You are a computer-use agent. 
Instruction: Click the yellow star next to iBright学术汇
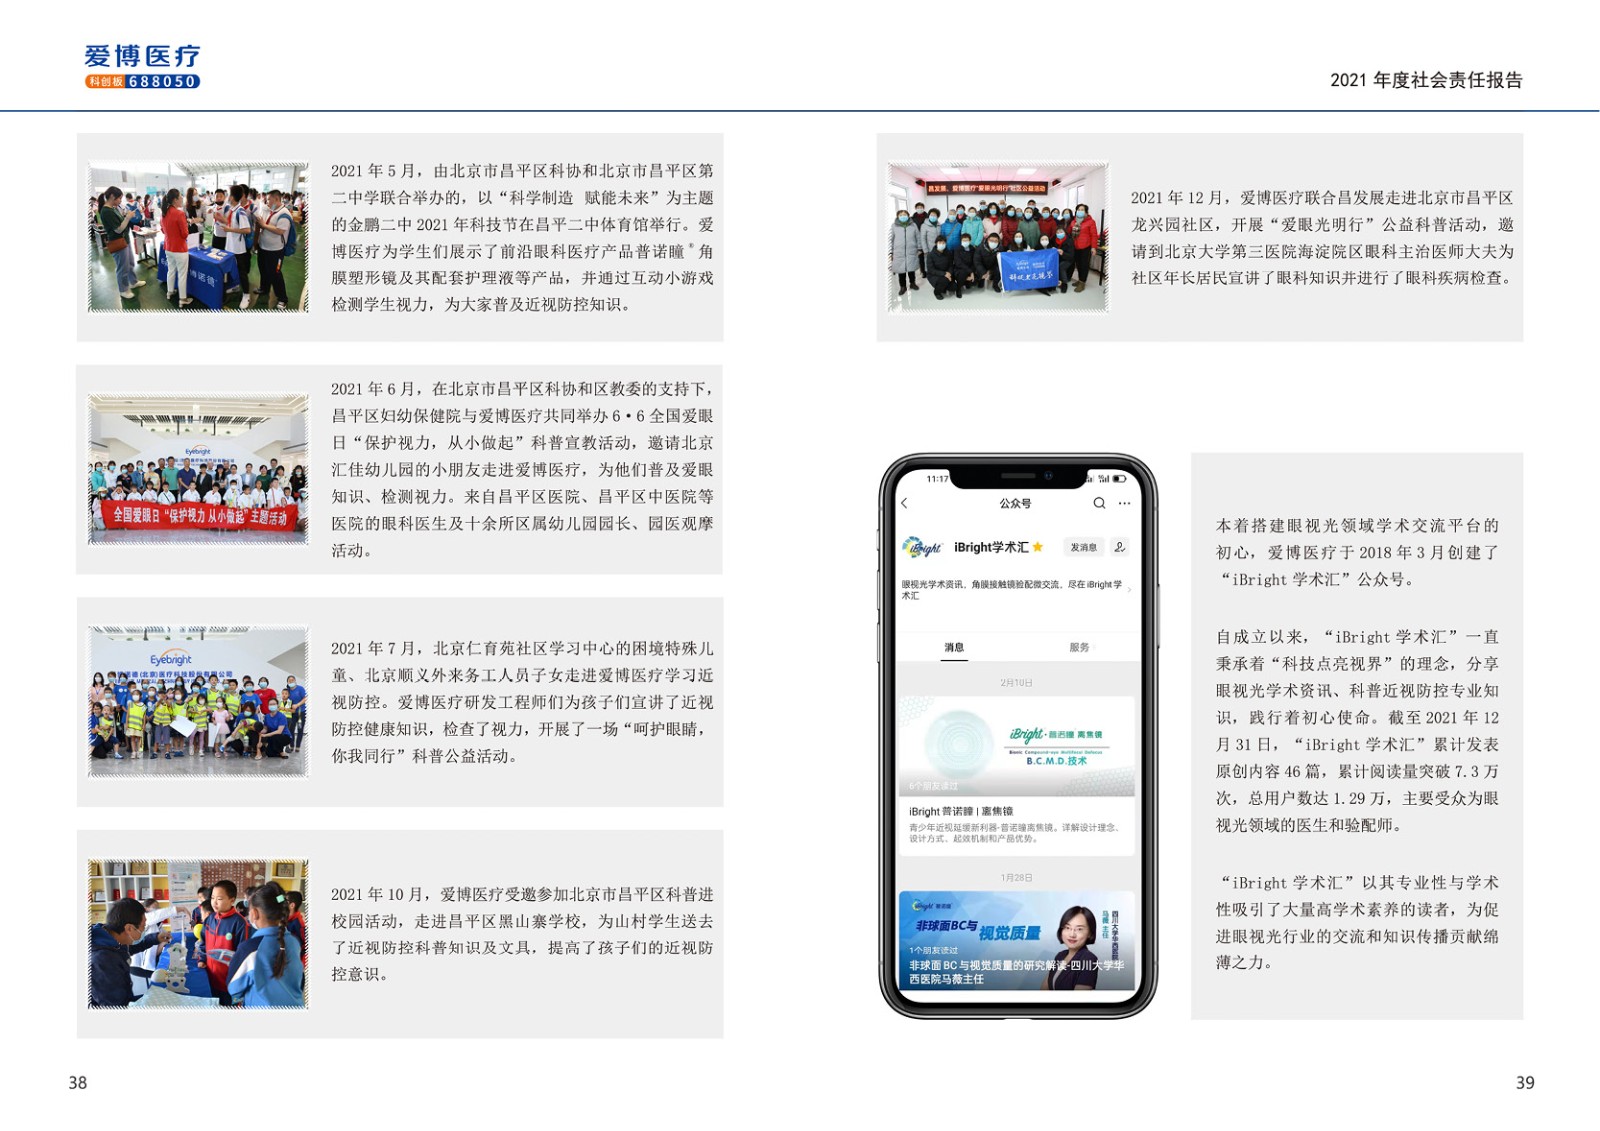coord(1038,547)
